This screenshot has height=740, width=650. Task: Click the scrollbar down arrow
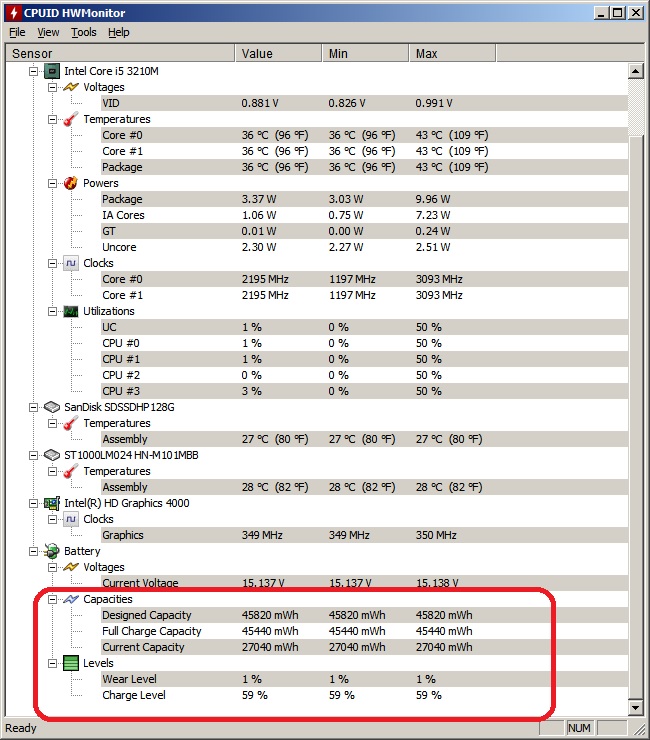636,707
